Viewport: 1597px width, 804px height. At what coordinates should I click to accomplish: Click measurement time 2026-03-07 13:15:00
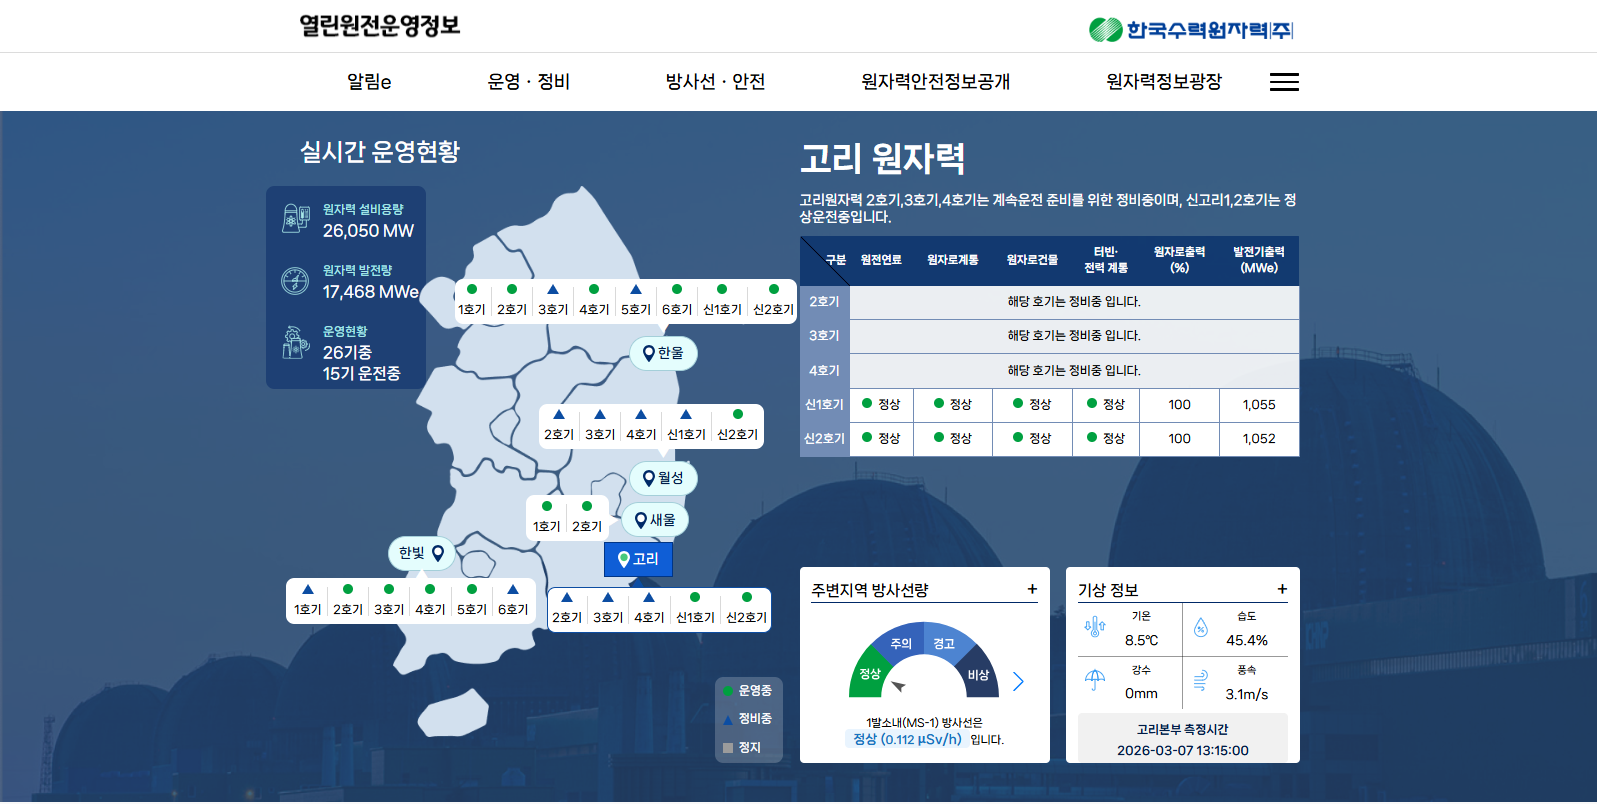(x=1183, y=751)
